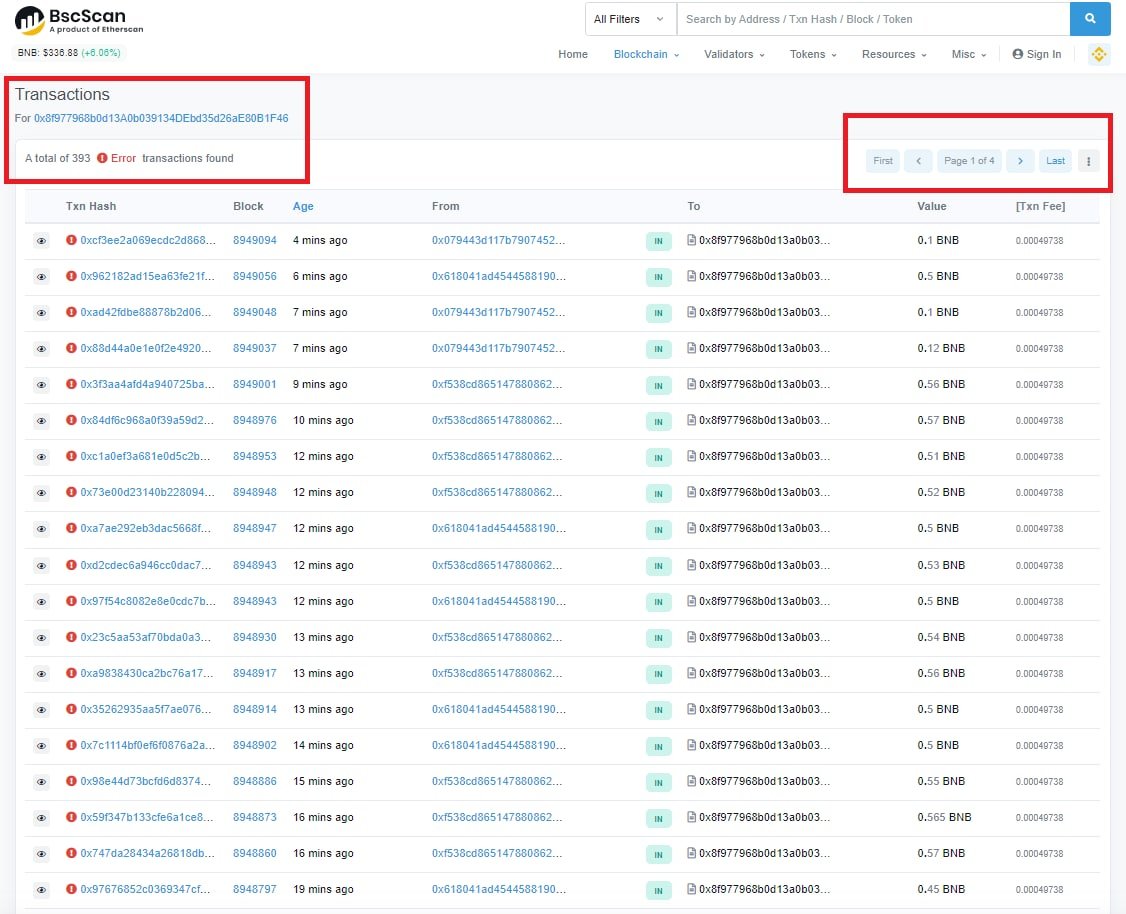Toggle preview eye for txn 0x88d44a0e1e0f2e4920
1126x914 pixels.
click(x=42, y=348)
